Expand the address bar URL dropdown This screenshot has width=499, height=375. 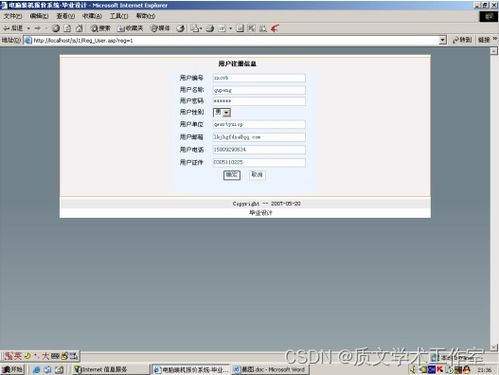[442, 40]
